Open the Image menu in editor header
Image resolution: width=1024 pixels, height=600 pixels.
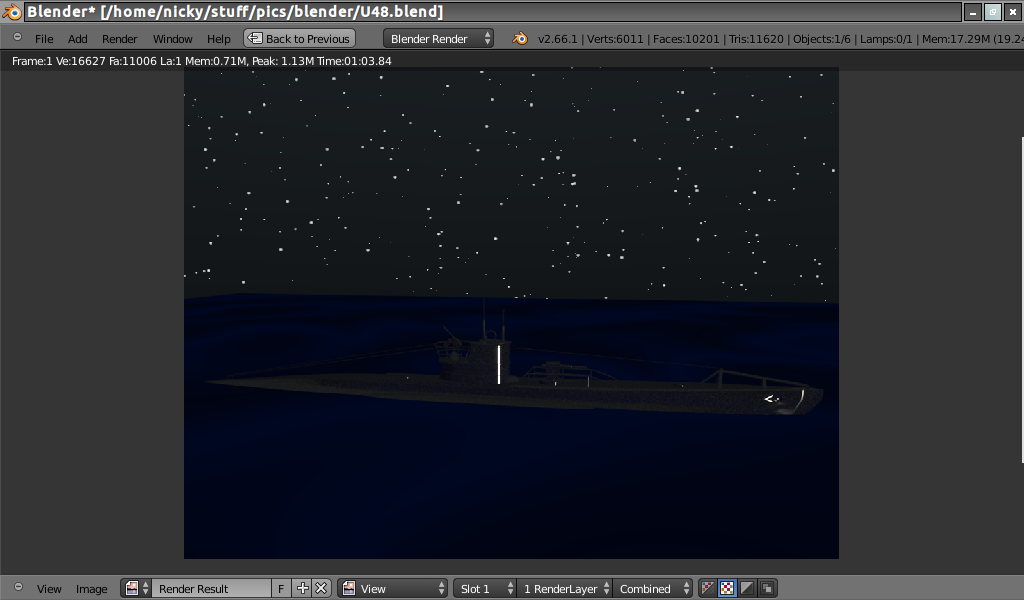[91, 589]
